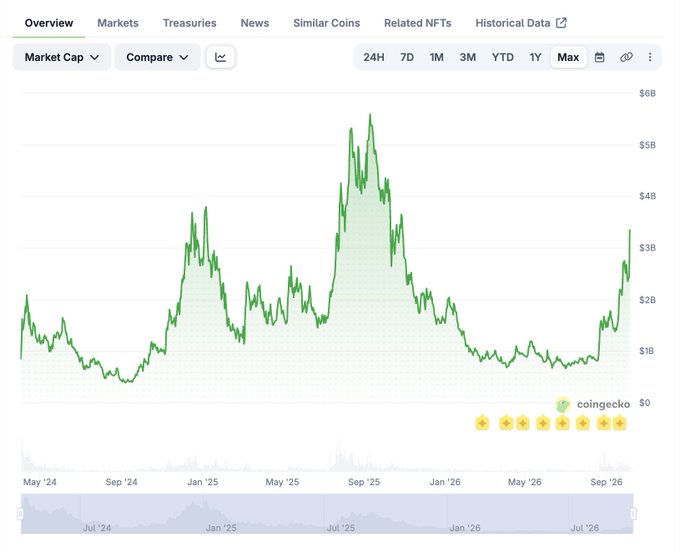Open the Treasuries tab

[190, 23]
